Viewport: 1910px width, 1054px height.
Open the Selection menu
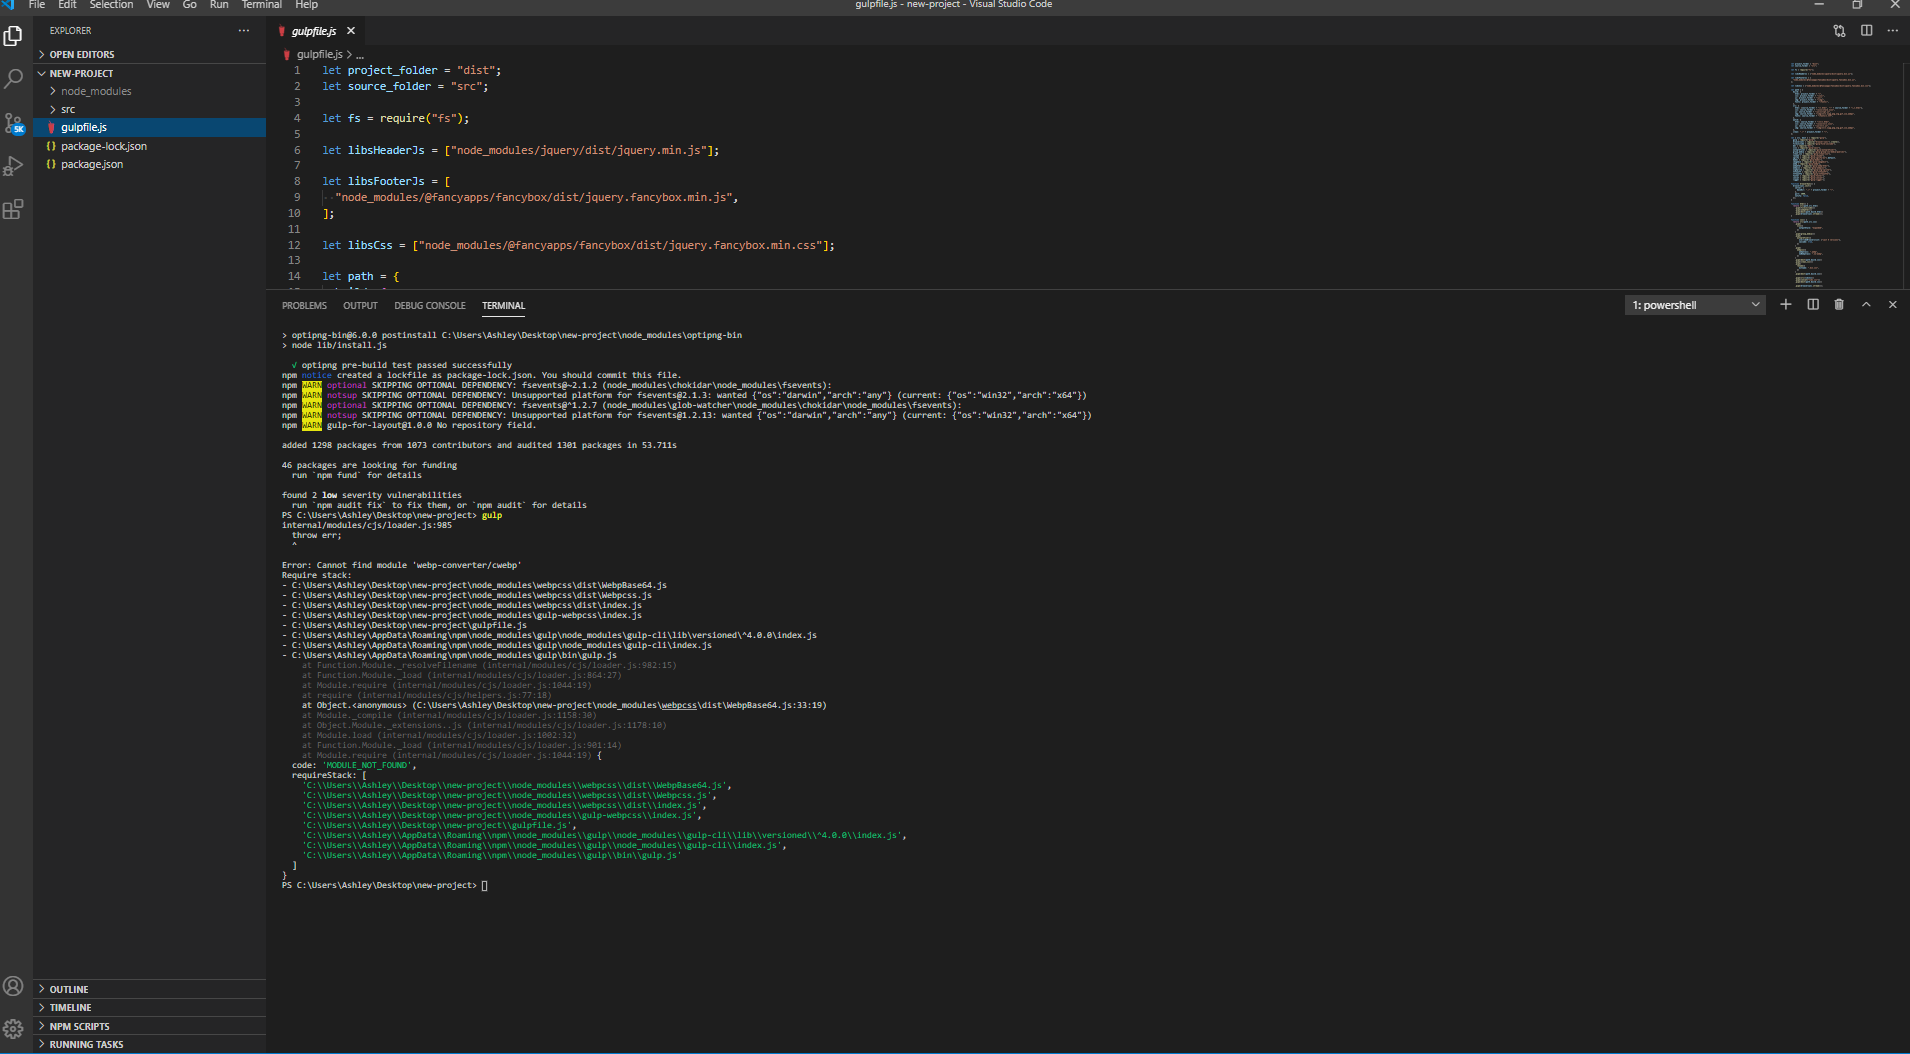111,5
